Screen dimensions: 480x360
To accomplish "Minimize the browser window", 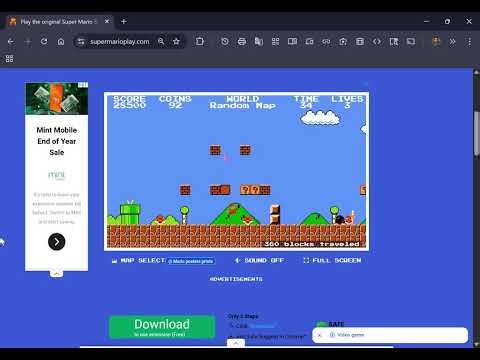I will (x=426, y=21).
